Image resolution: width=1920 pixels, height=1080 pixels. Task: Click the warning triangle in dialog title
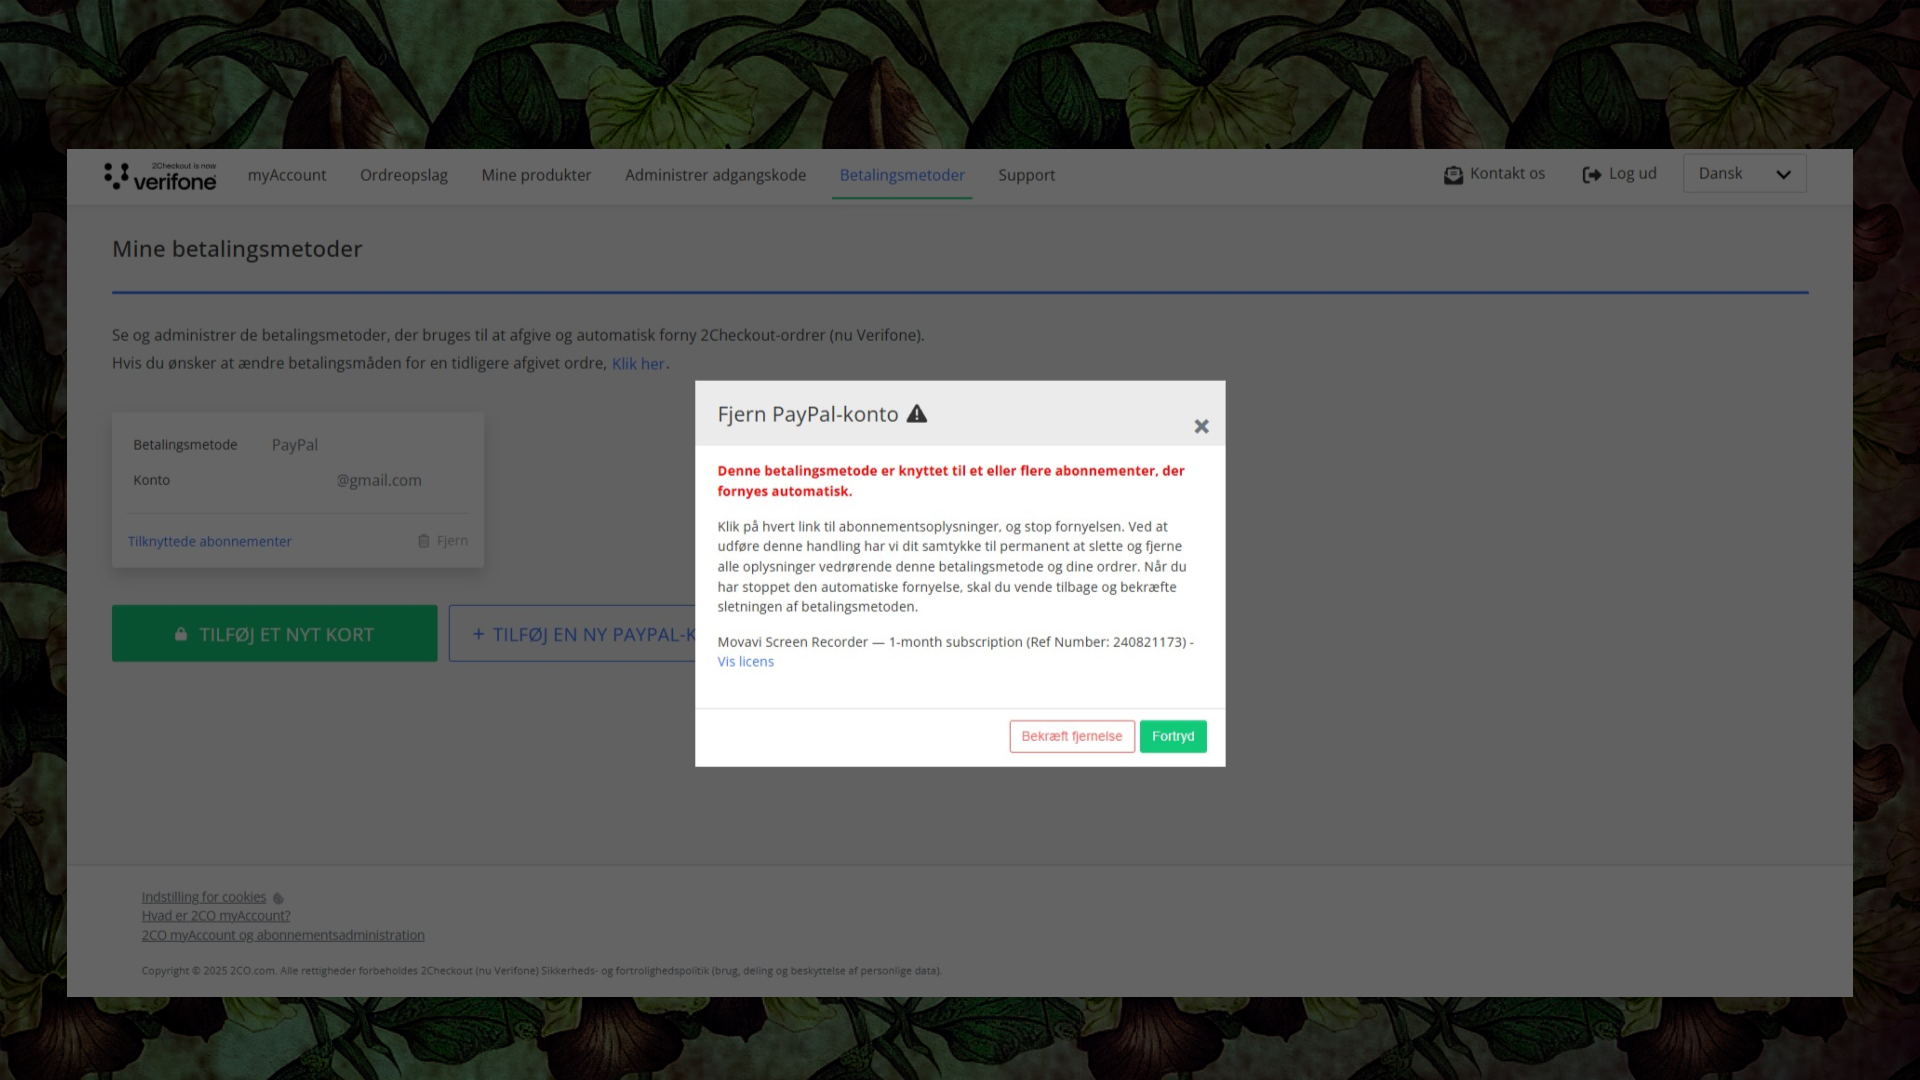point(917,414)
